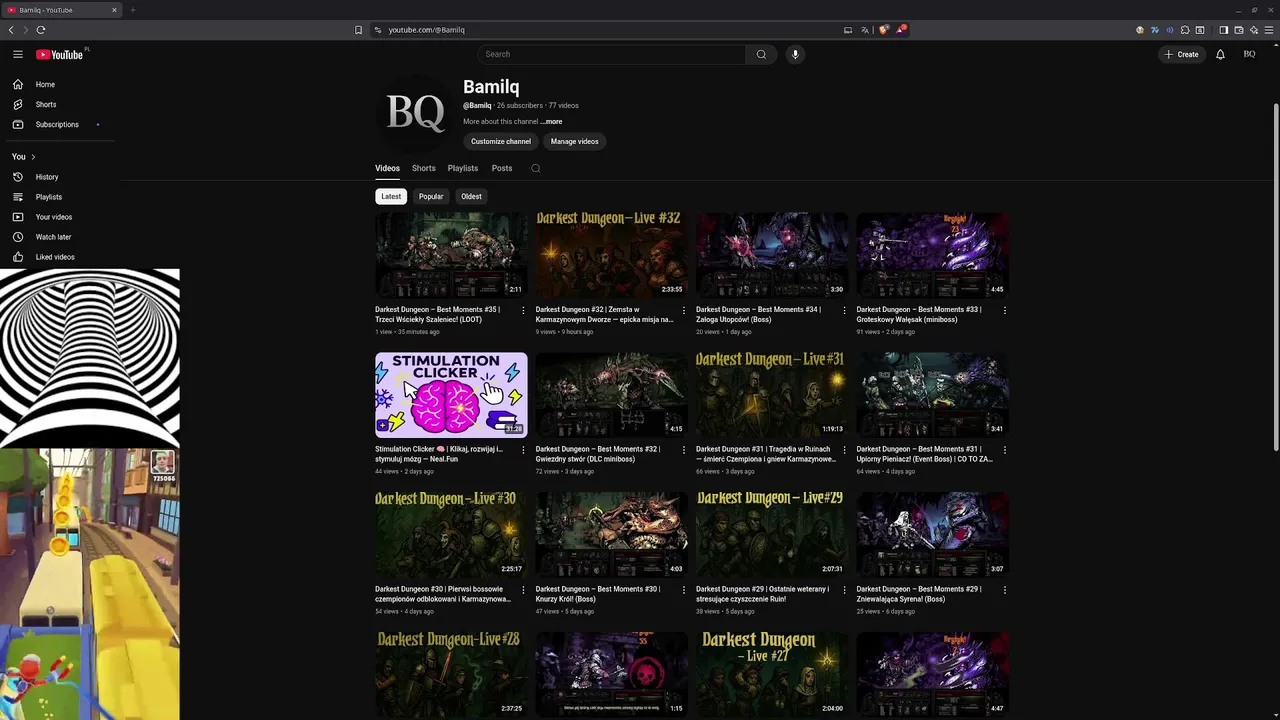The width and height of the screenshot is (1280, 720).
Task: Bookmark this page in the address bar
Action: 358,30
